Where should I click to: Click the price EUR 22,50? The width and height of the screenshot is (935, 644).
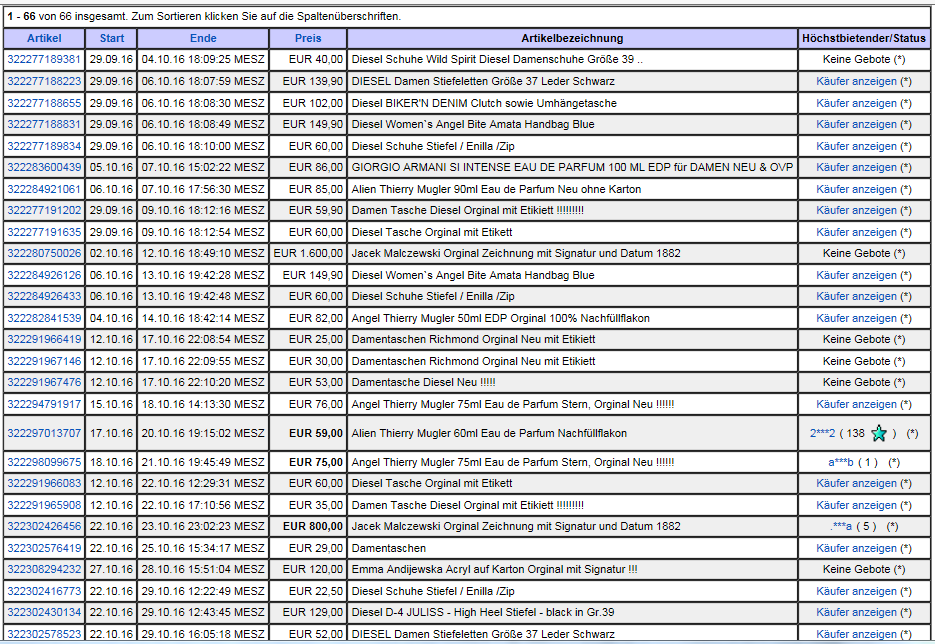[x=316, y=591]
